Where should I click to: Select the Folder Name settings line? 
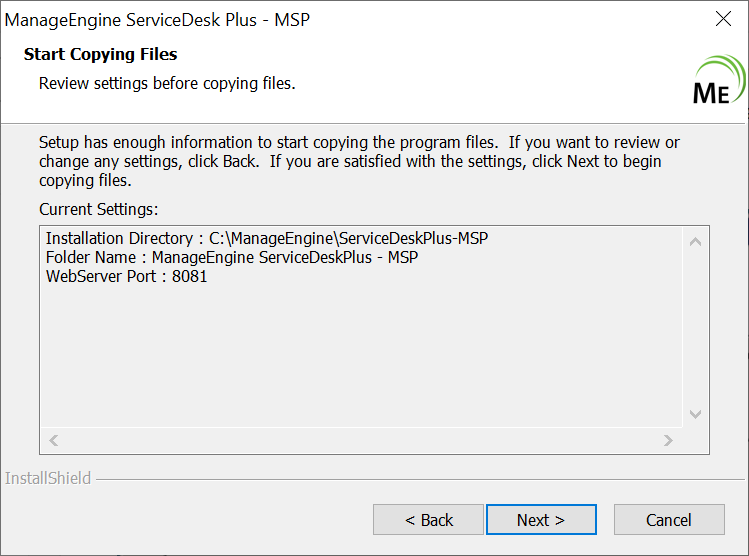[232, 258]
